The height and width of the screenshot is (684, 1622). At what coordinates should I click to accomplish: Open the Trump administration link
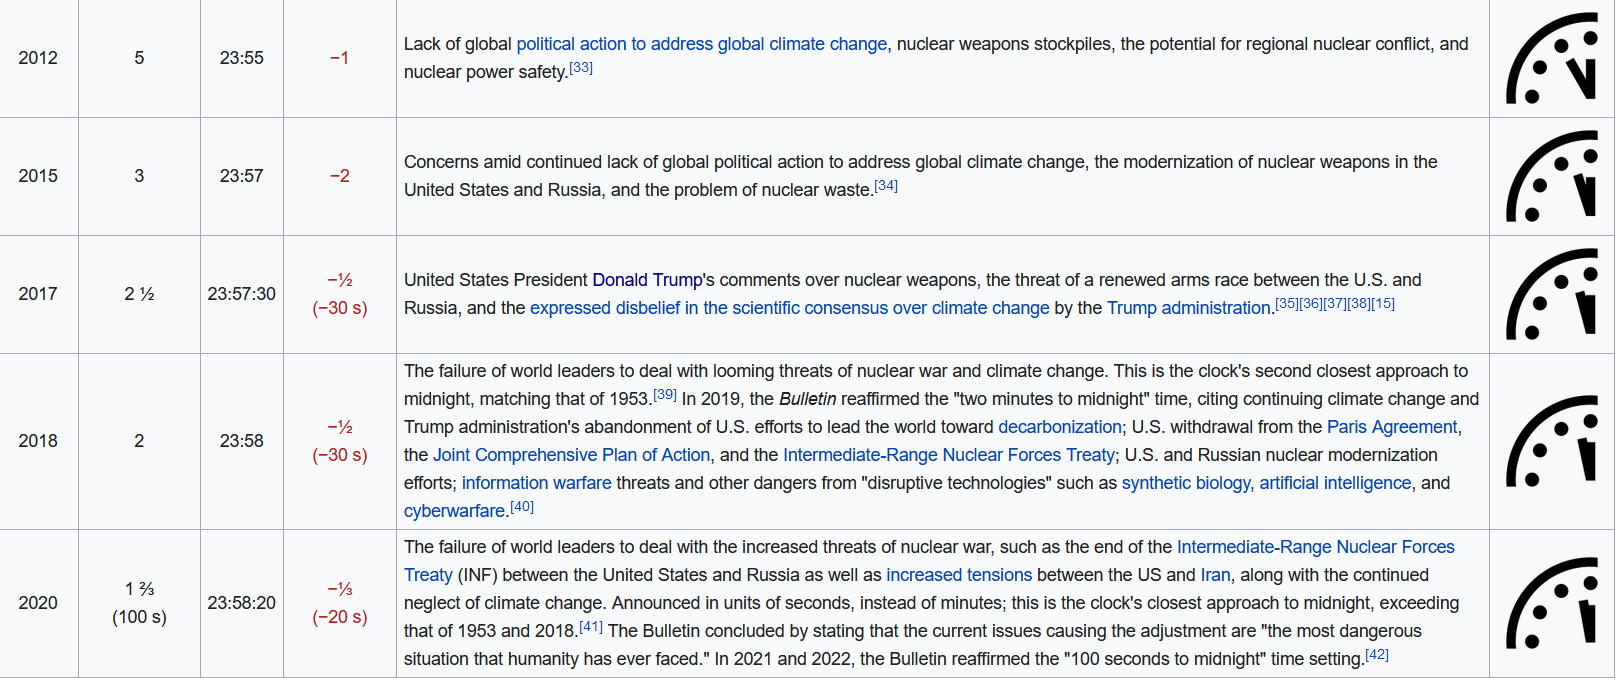(1189, 308)
